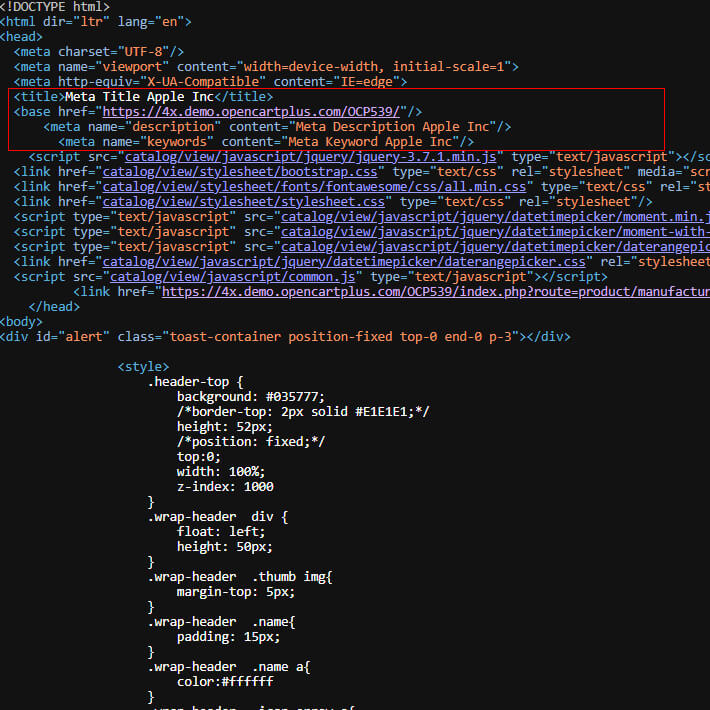The height and width of the screenshot is (710, 710).
Task: Open the moment-with-locales script link
Action: point(495,231)
